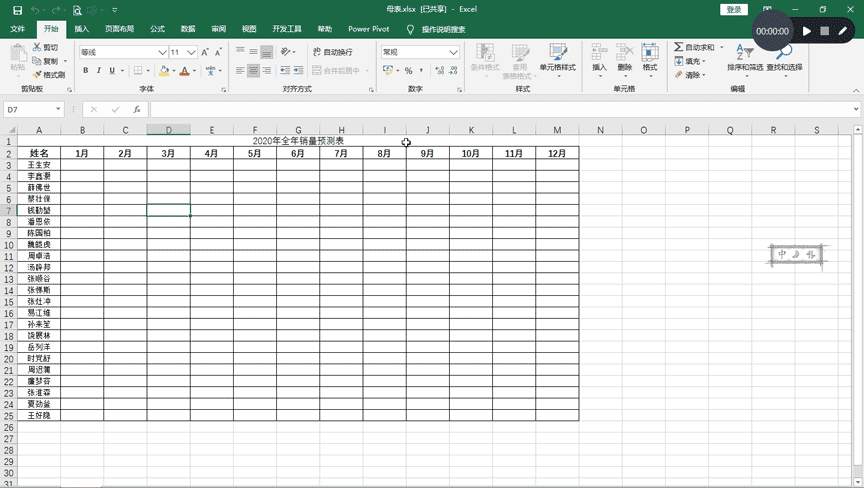Click the Print Preview icon in quick access toolbar
Screen dimensions: 864x488
click(77, 10)
